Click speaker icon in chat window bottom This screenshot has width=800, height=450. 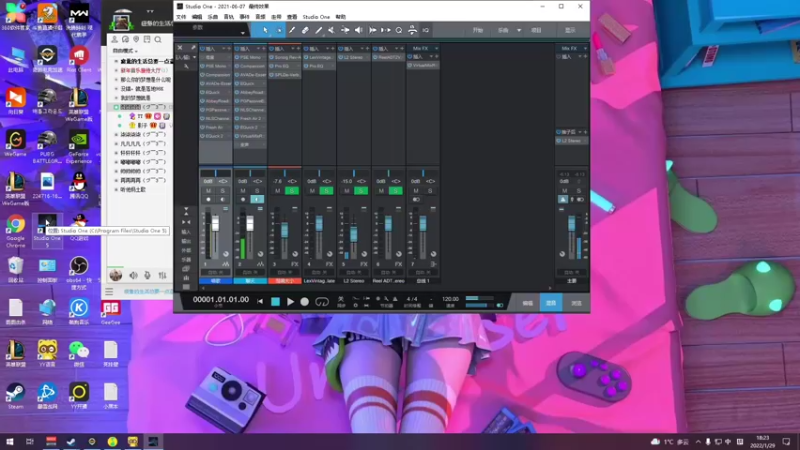point(133,275)
